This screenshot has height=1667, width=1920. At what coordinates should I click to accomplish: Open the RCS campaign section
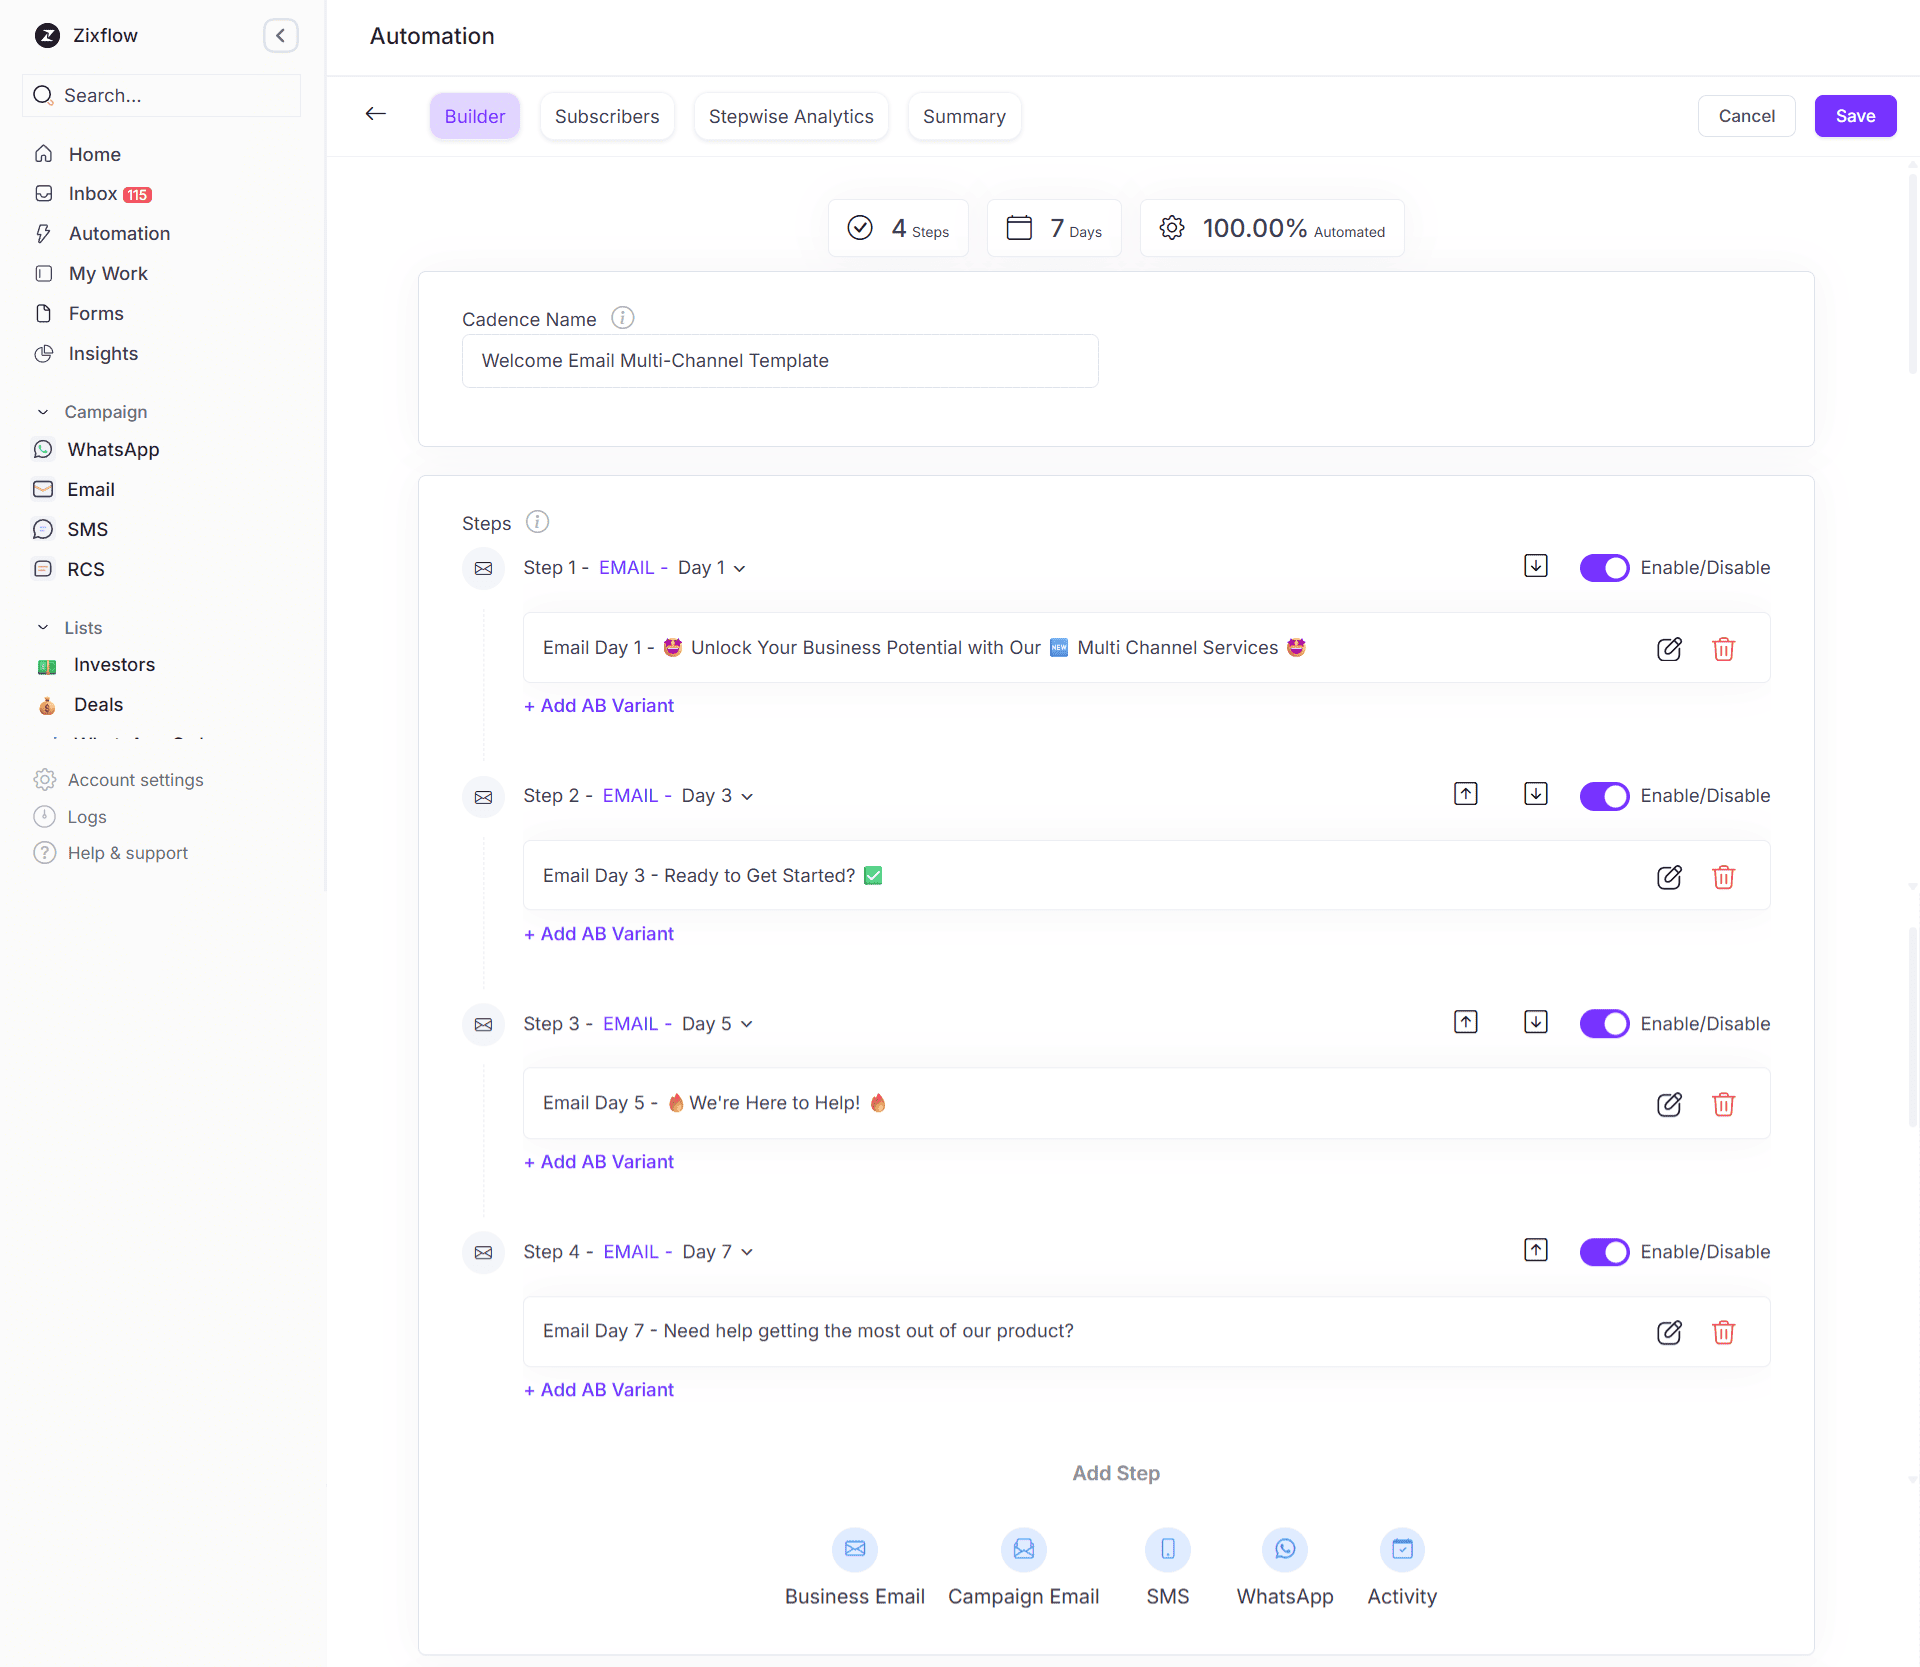85,569
